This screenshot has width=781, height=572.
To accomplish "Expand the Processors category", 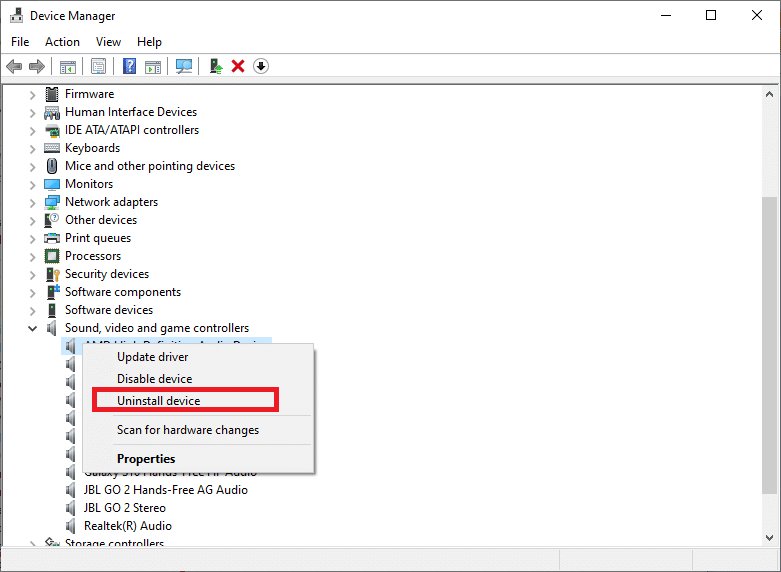I will [33, 256].
